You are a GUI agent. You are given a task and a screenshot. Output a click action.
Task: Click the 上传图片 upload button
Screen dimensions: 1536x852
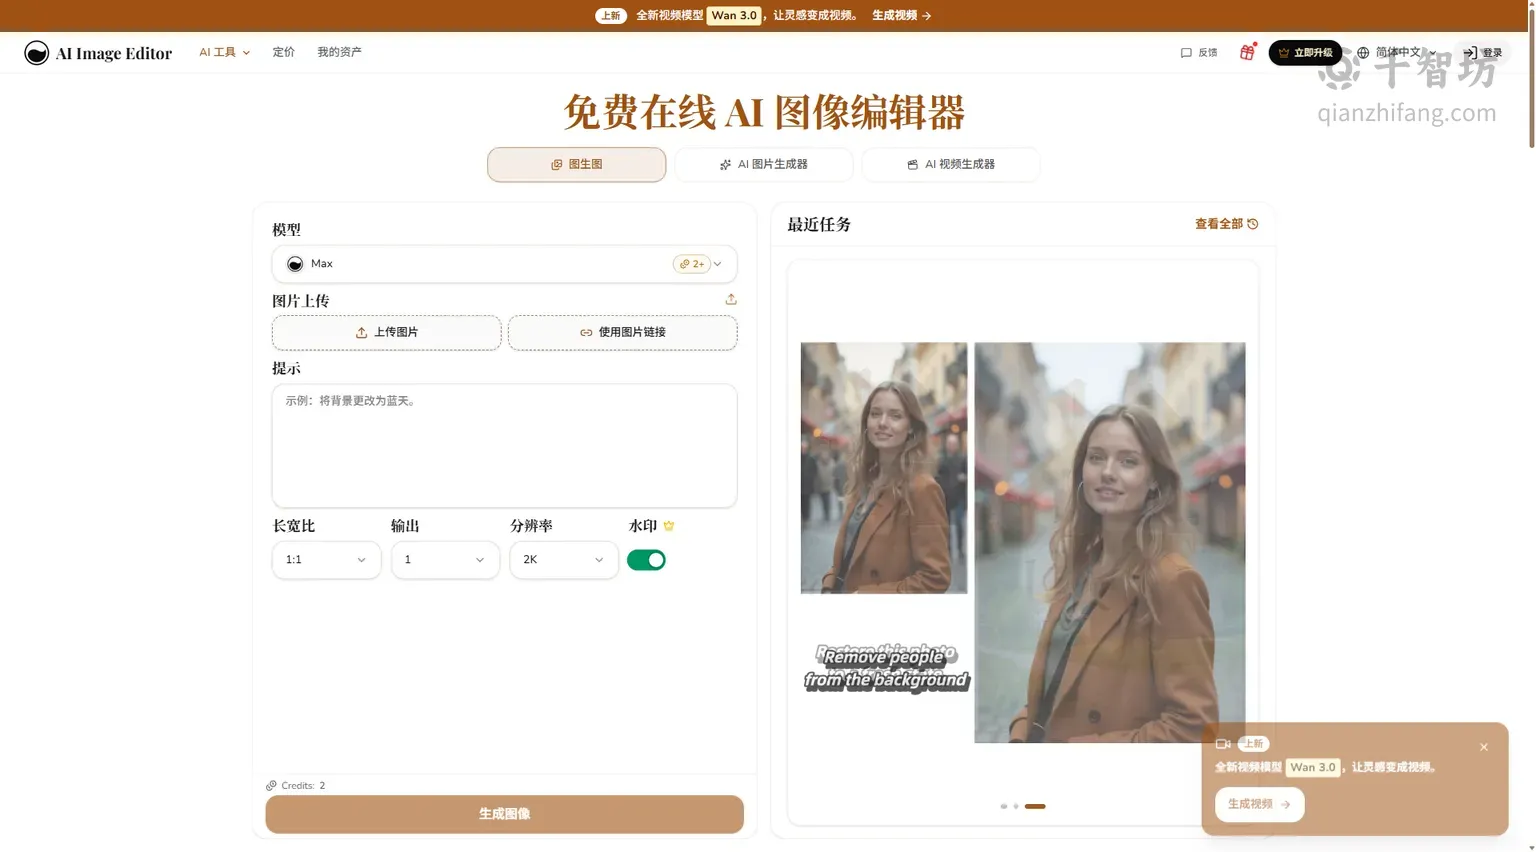pyautogui.click(x=386, y=333)
